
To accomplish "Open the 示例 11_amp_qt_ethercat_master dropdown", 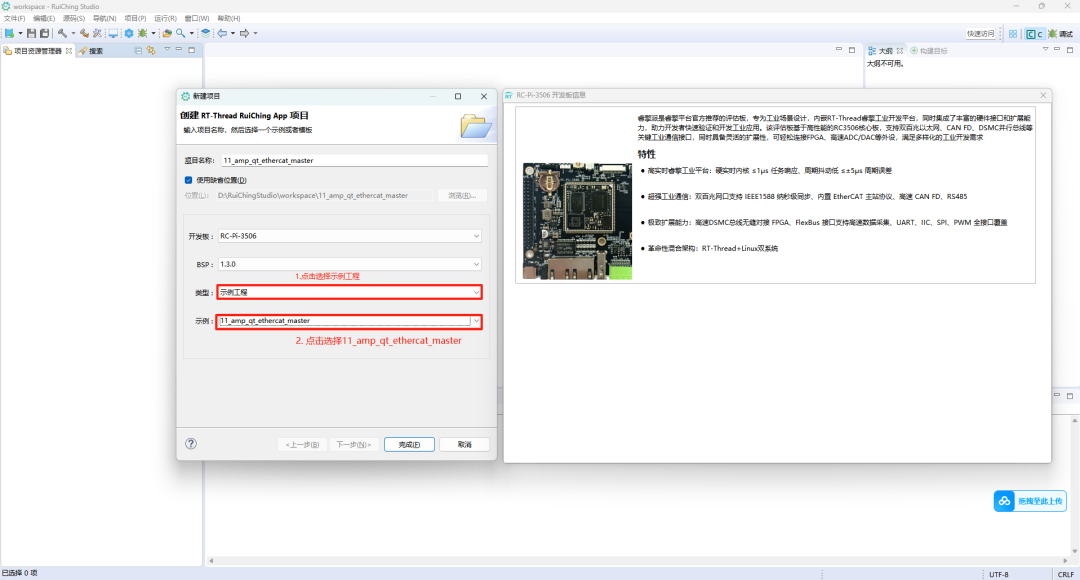I will pos(349,321).
